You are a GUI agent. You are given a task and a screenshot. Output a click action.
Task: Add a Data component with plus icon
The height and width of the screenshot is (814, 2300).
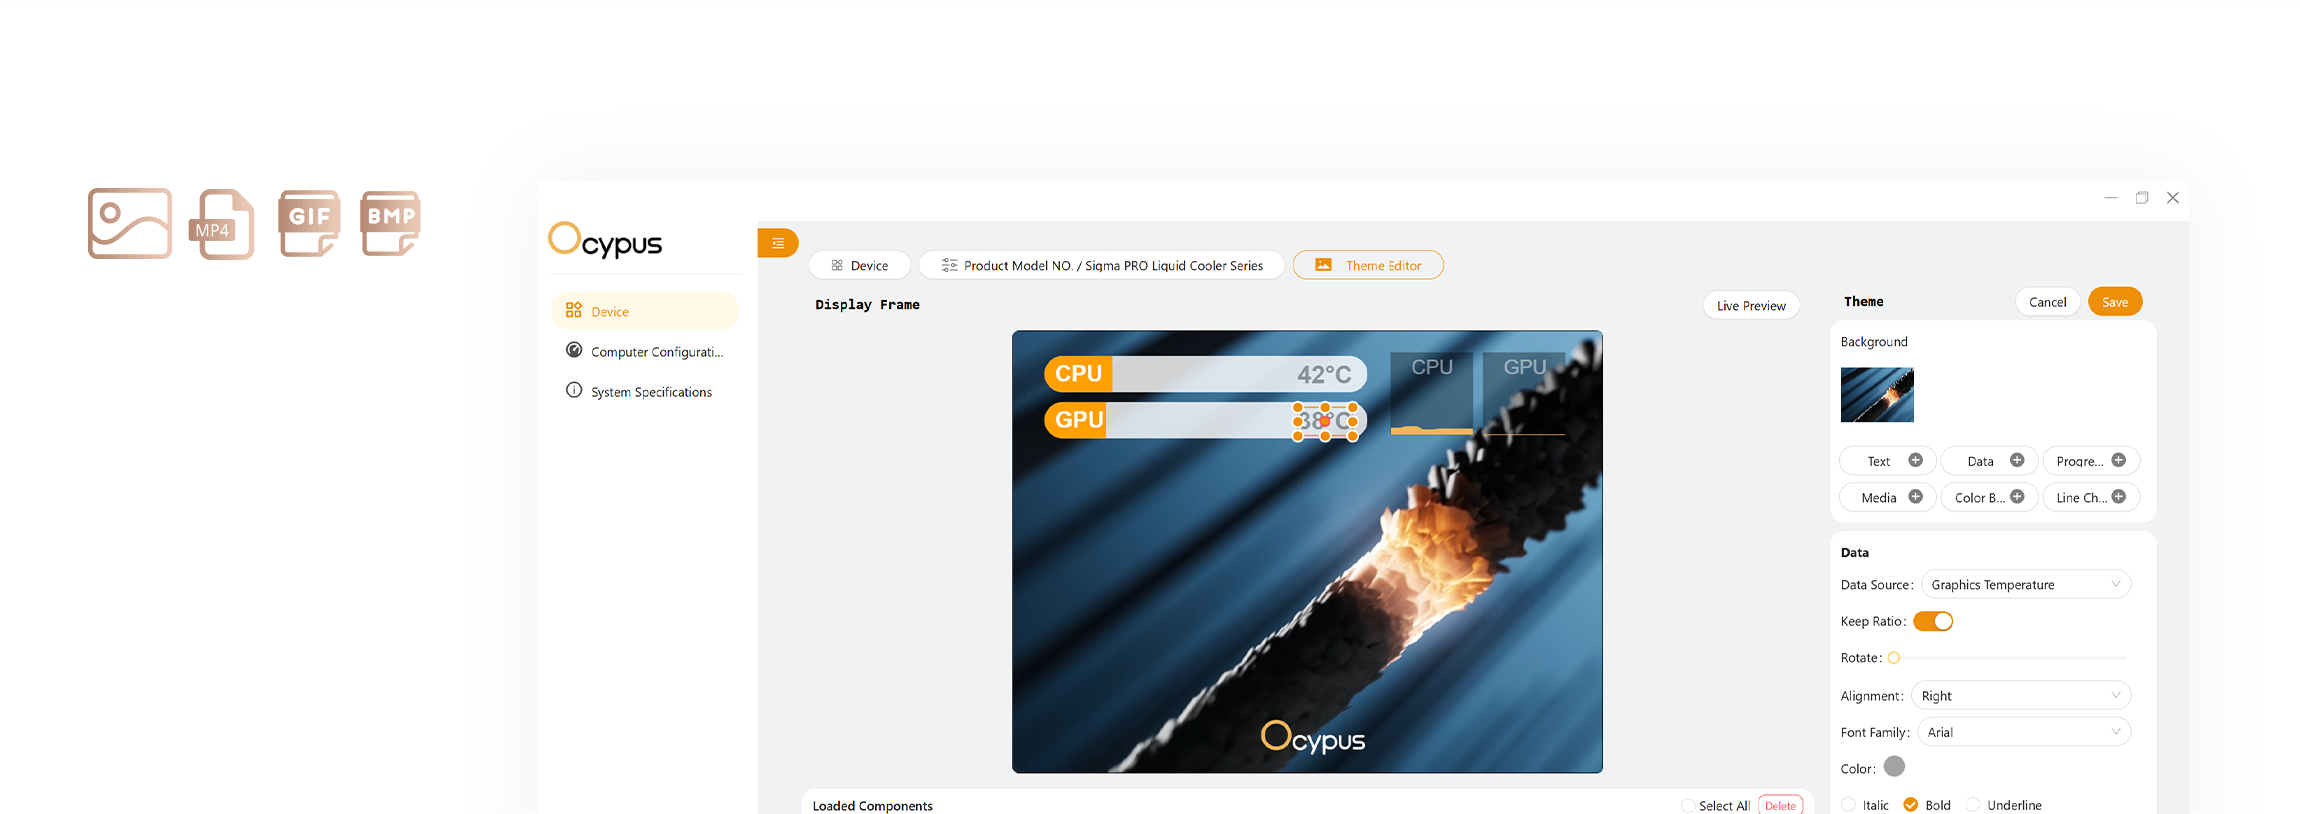click(2016, 460)
